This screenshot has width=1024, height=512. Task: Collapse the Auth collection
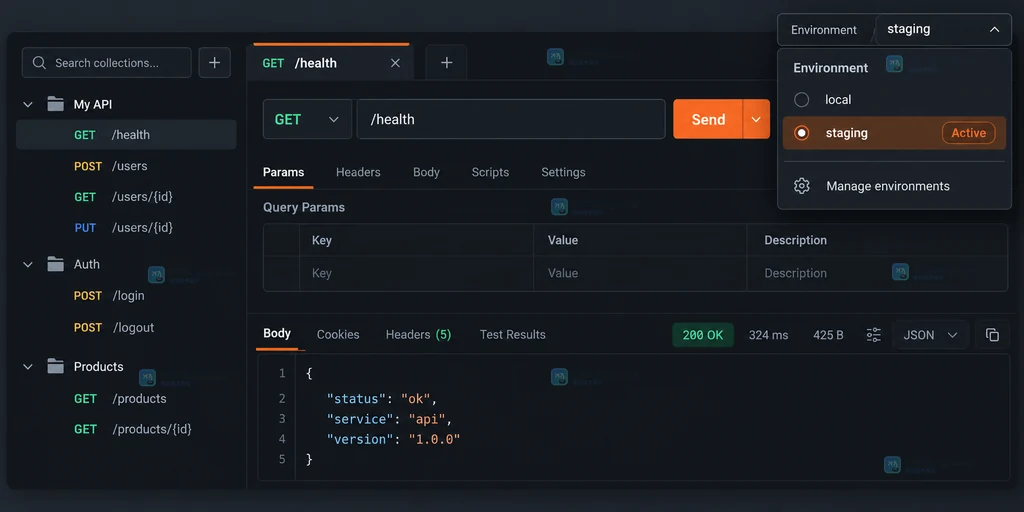click(x=28, y=264)
